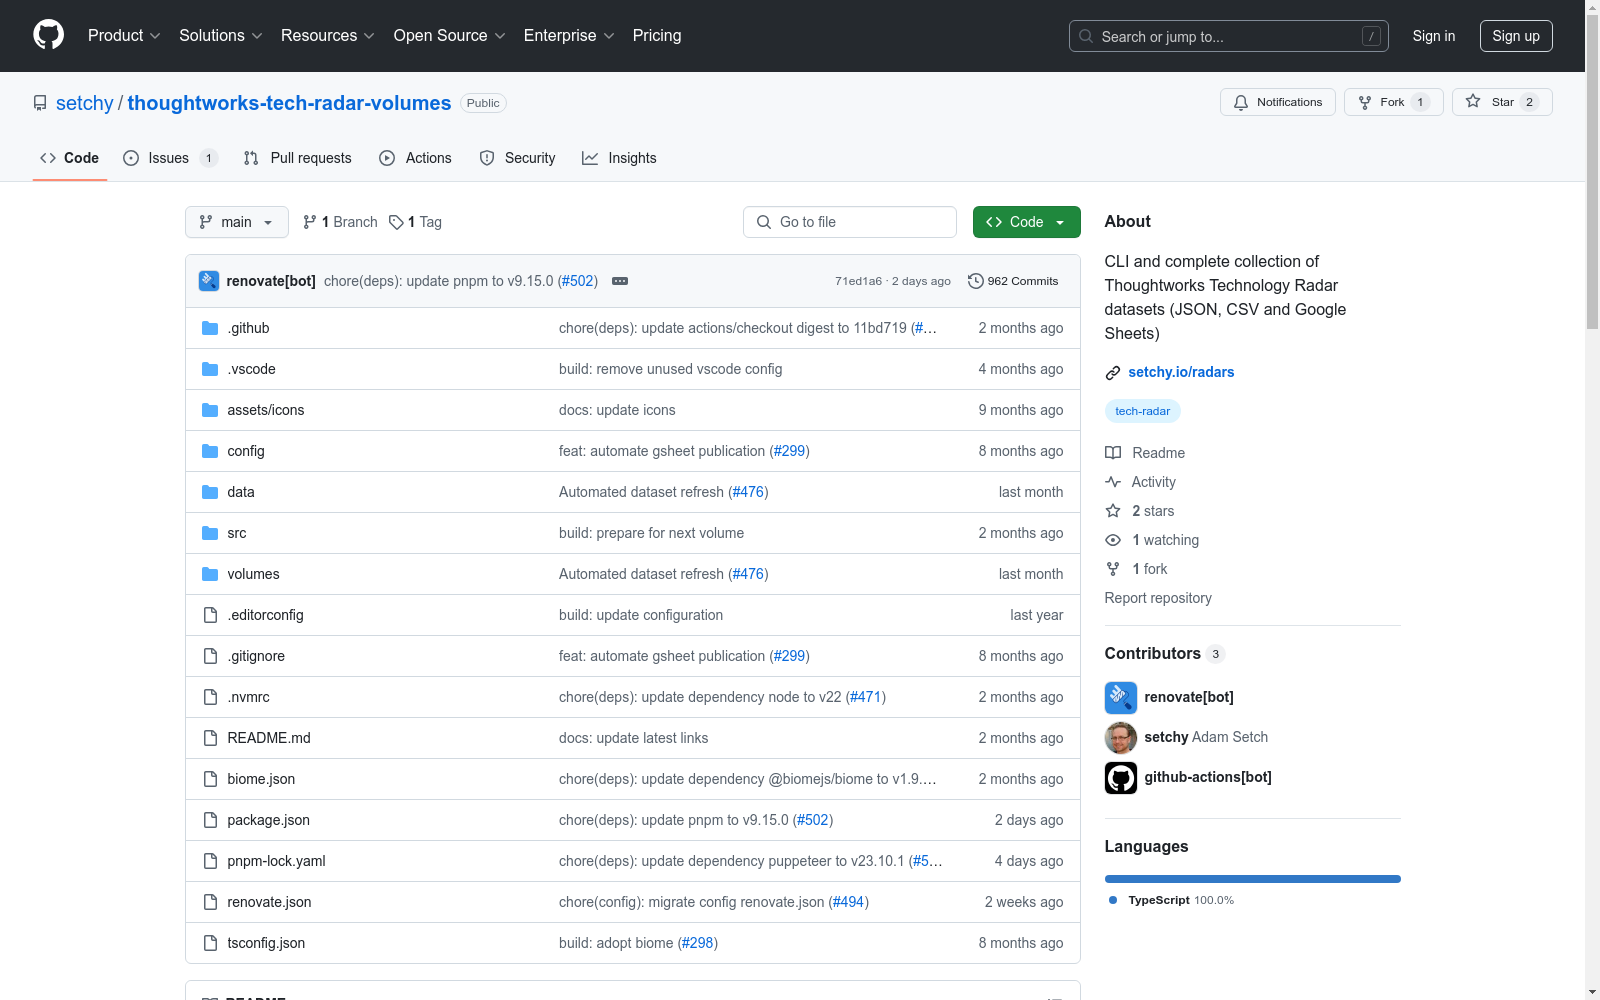The height and width of the screenshot is (1000, 1600).
Task: Click the tsconfig.json file icon
Action: (210, 943)
